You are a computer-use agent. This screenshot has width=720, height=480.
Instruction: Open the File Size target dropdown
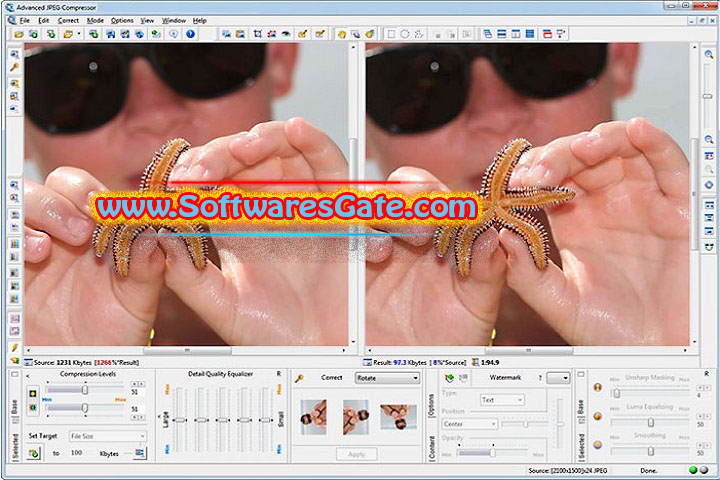pos(107,436)
